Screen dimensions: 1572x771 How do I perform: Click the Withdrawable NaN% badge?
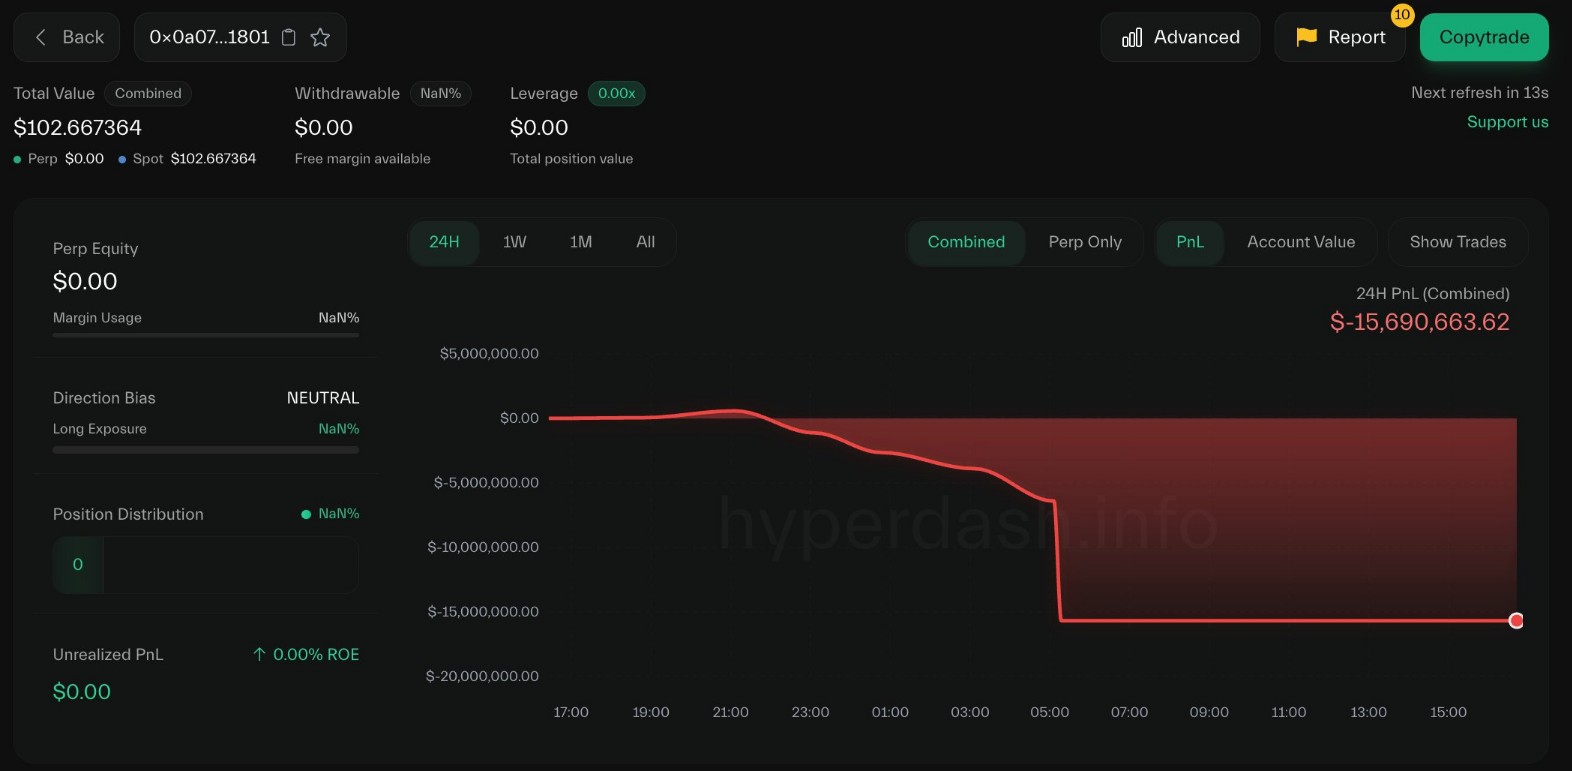(440, 93)
